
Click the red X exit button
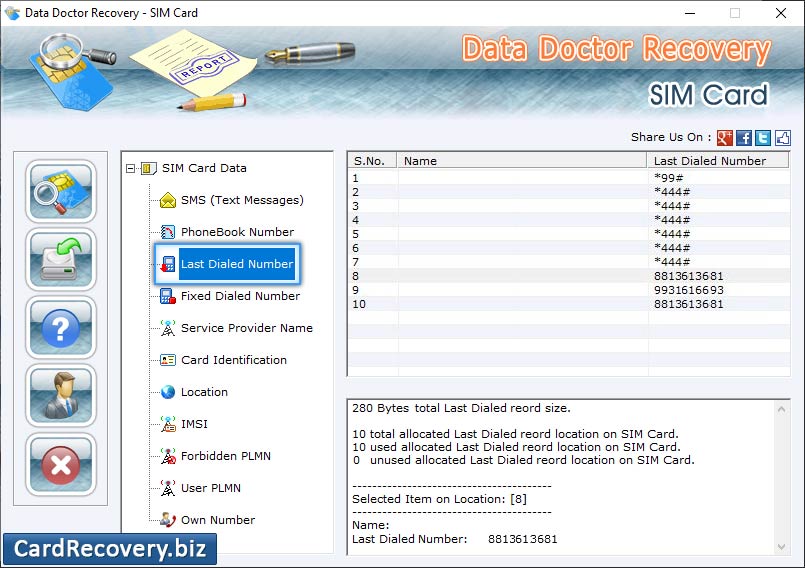[x=61, y=464]
